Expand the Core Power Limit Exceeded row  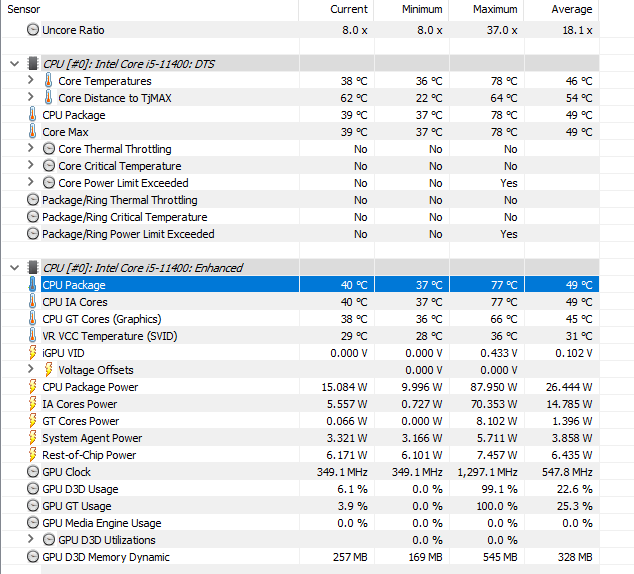click(31, 183)
